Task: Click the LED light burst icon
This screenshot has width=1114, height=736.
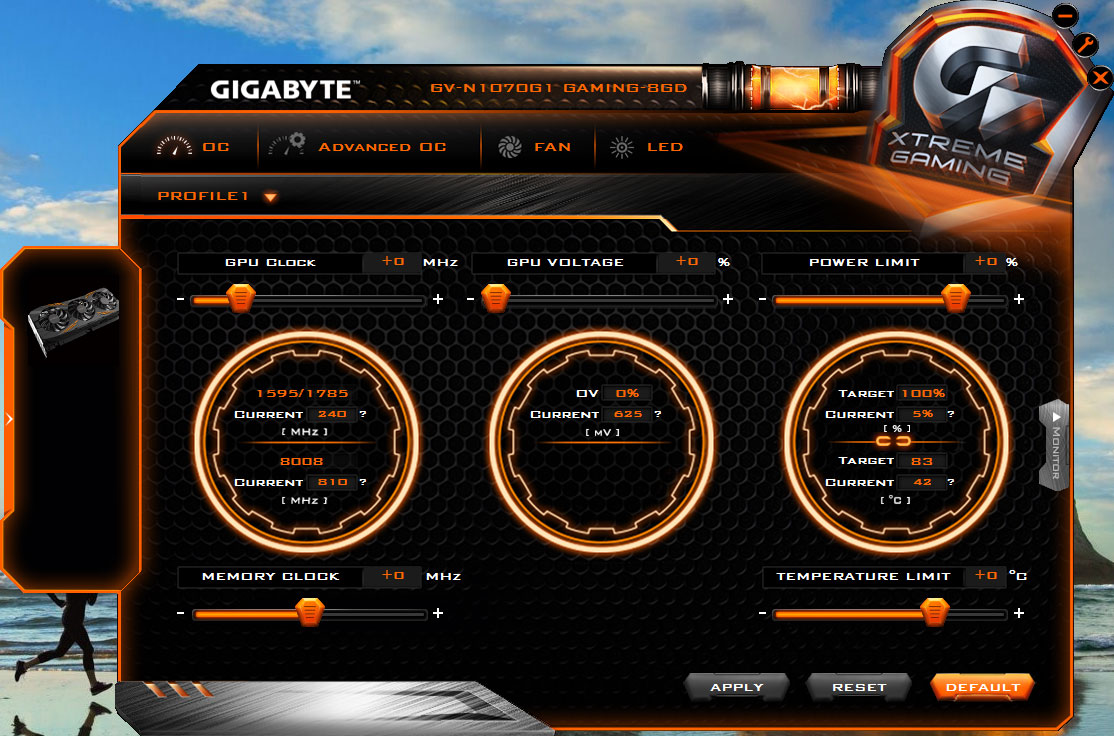Action: click(x=622, y=147)
